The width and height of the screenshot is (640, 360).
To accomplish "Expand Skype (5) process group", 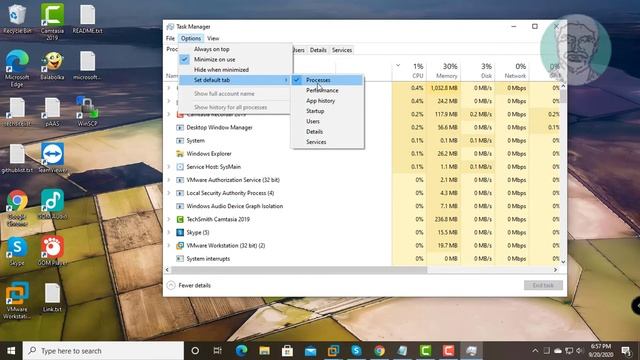I will tap(169, 232).
